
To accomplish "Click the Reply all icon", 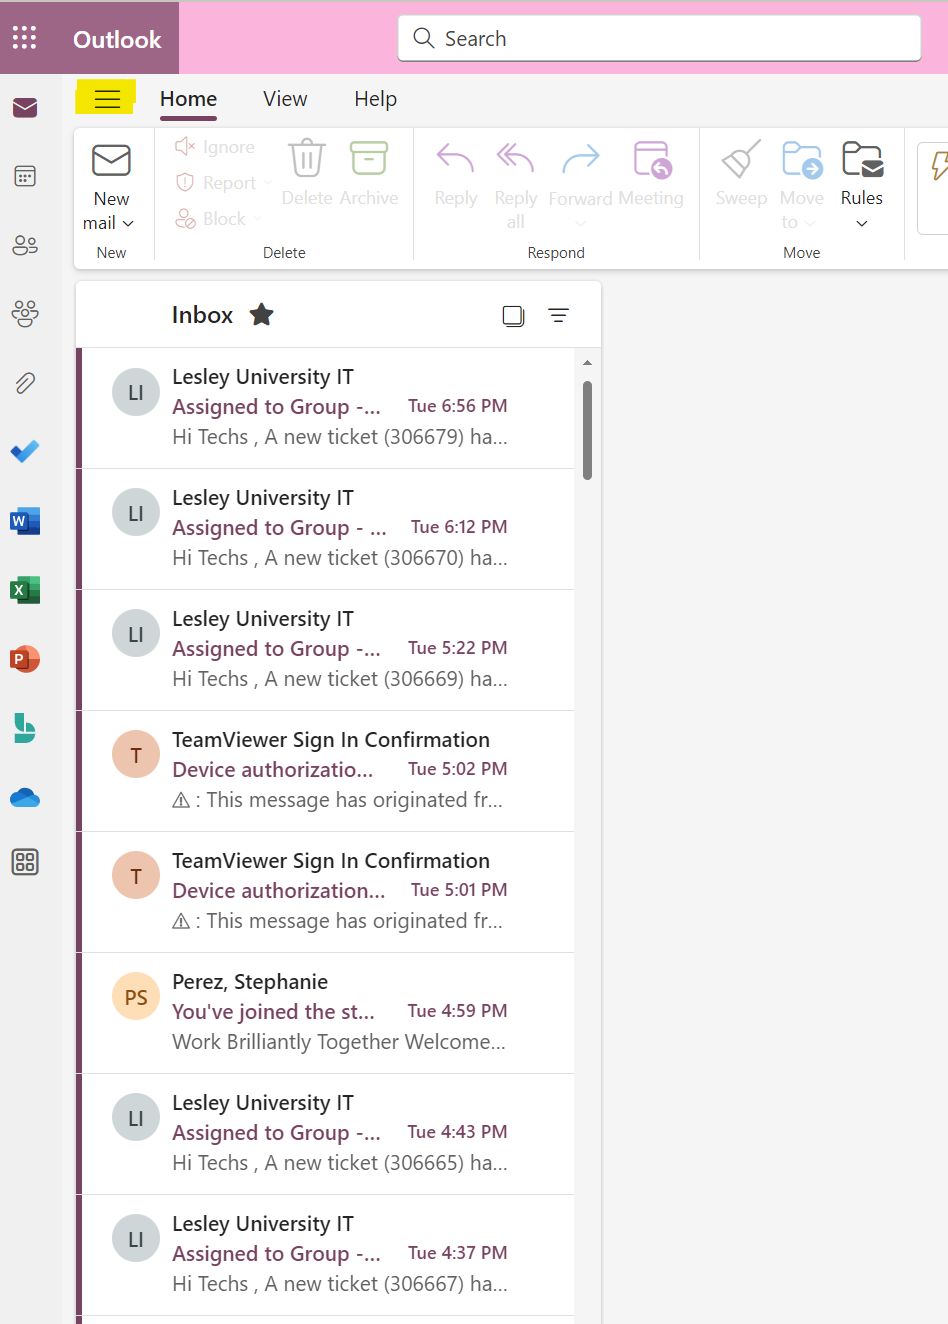I will (515, 158).
